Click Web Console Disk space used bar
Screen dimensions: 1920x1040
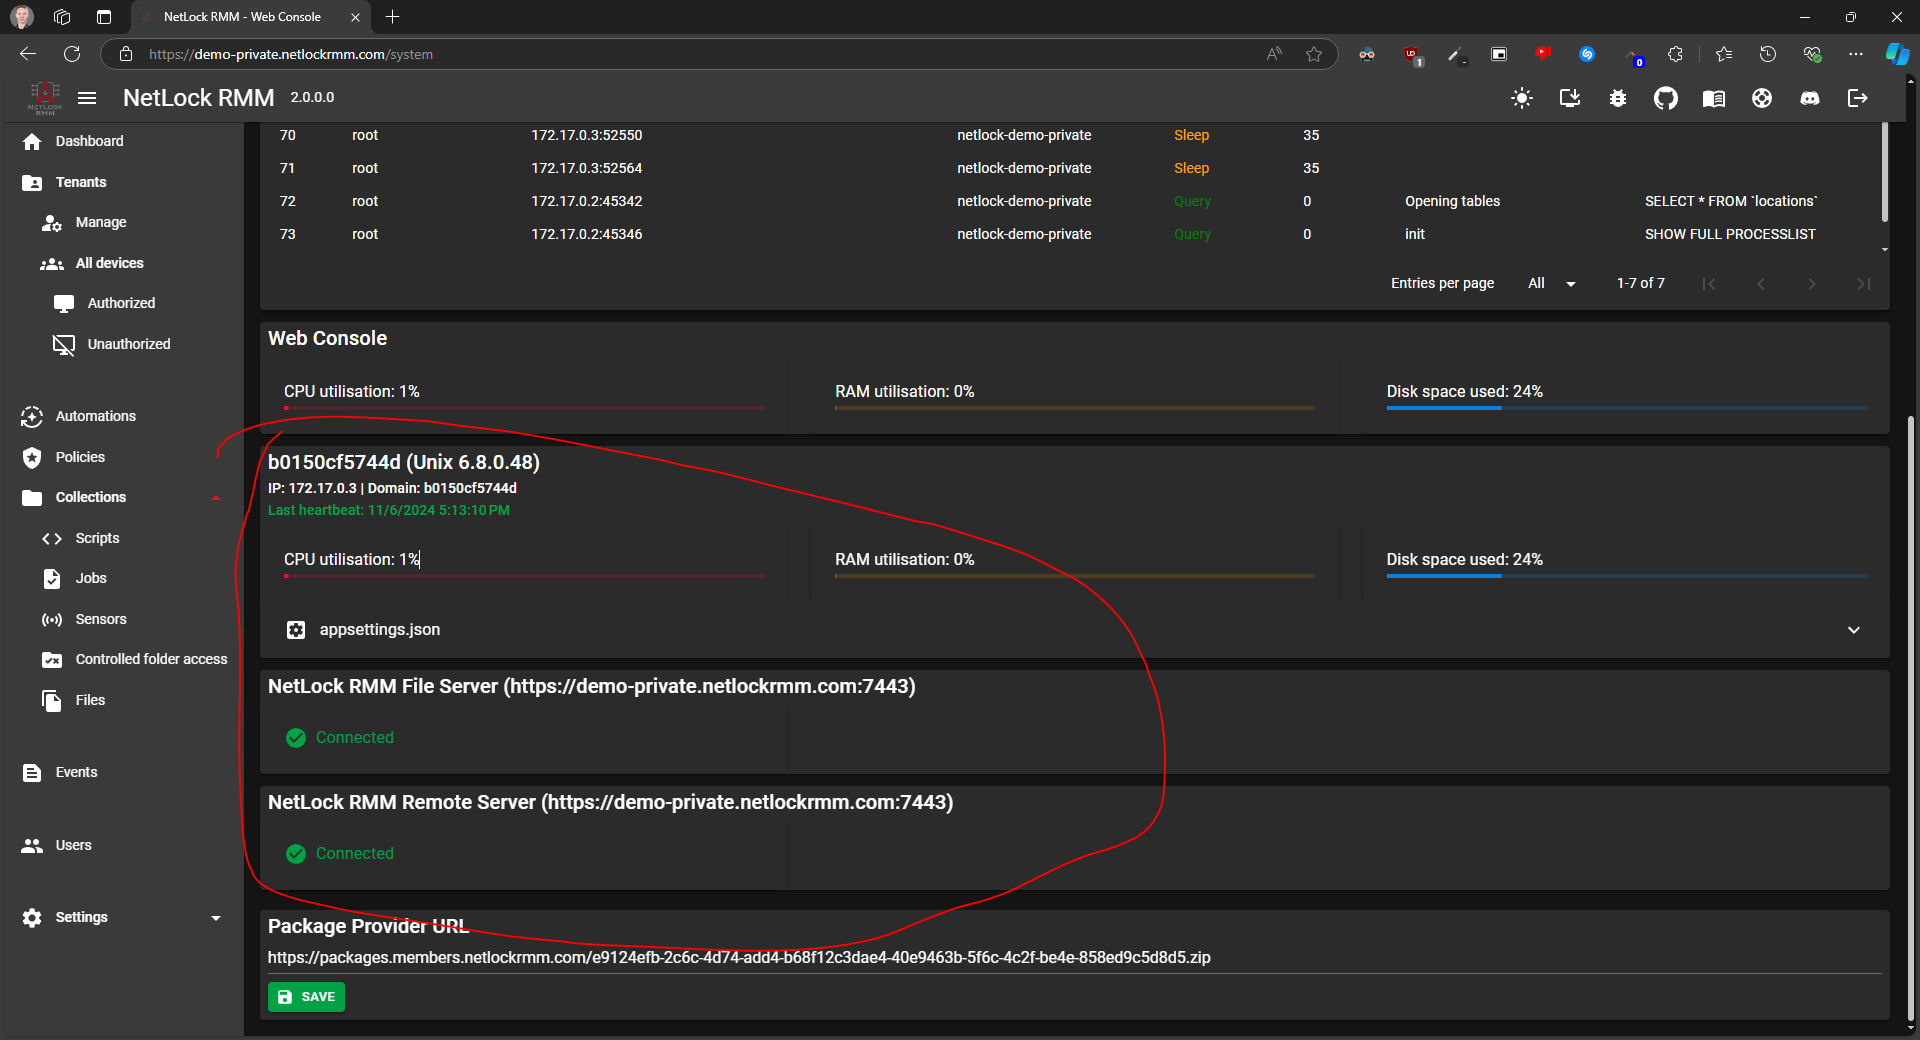coord(1626,408)
